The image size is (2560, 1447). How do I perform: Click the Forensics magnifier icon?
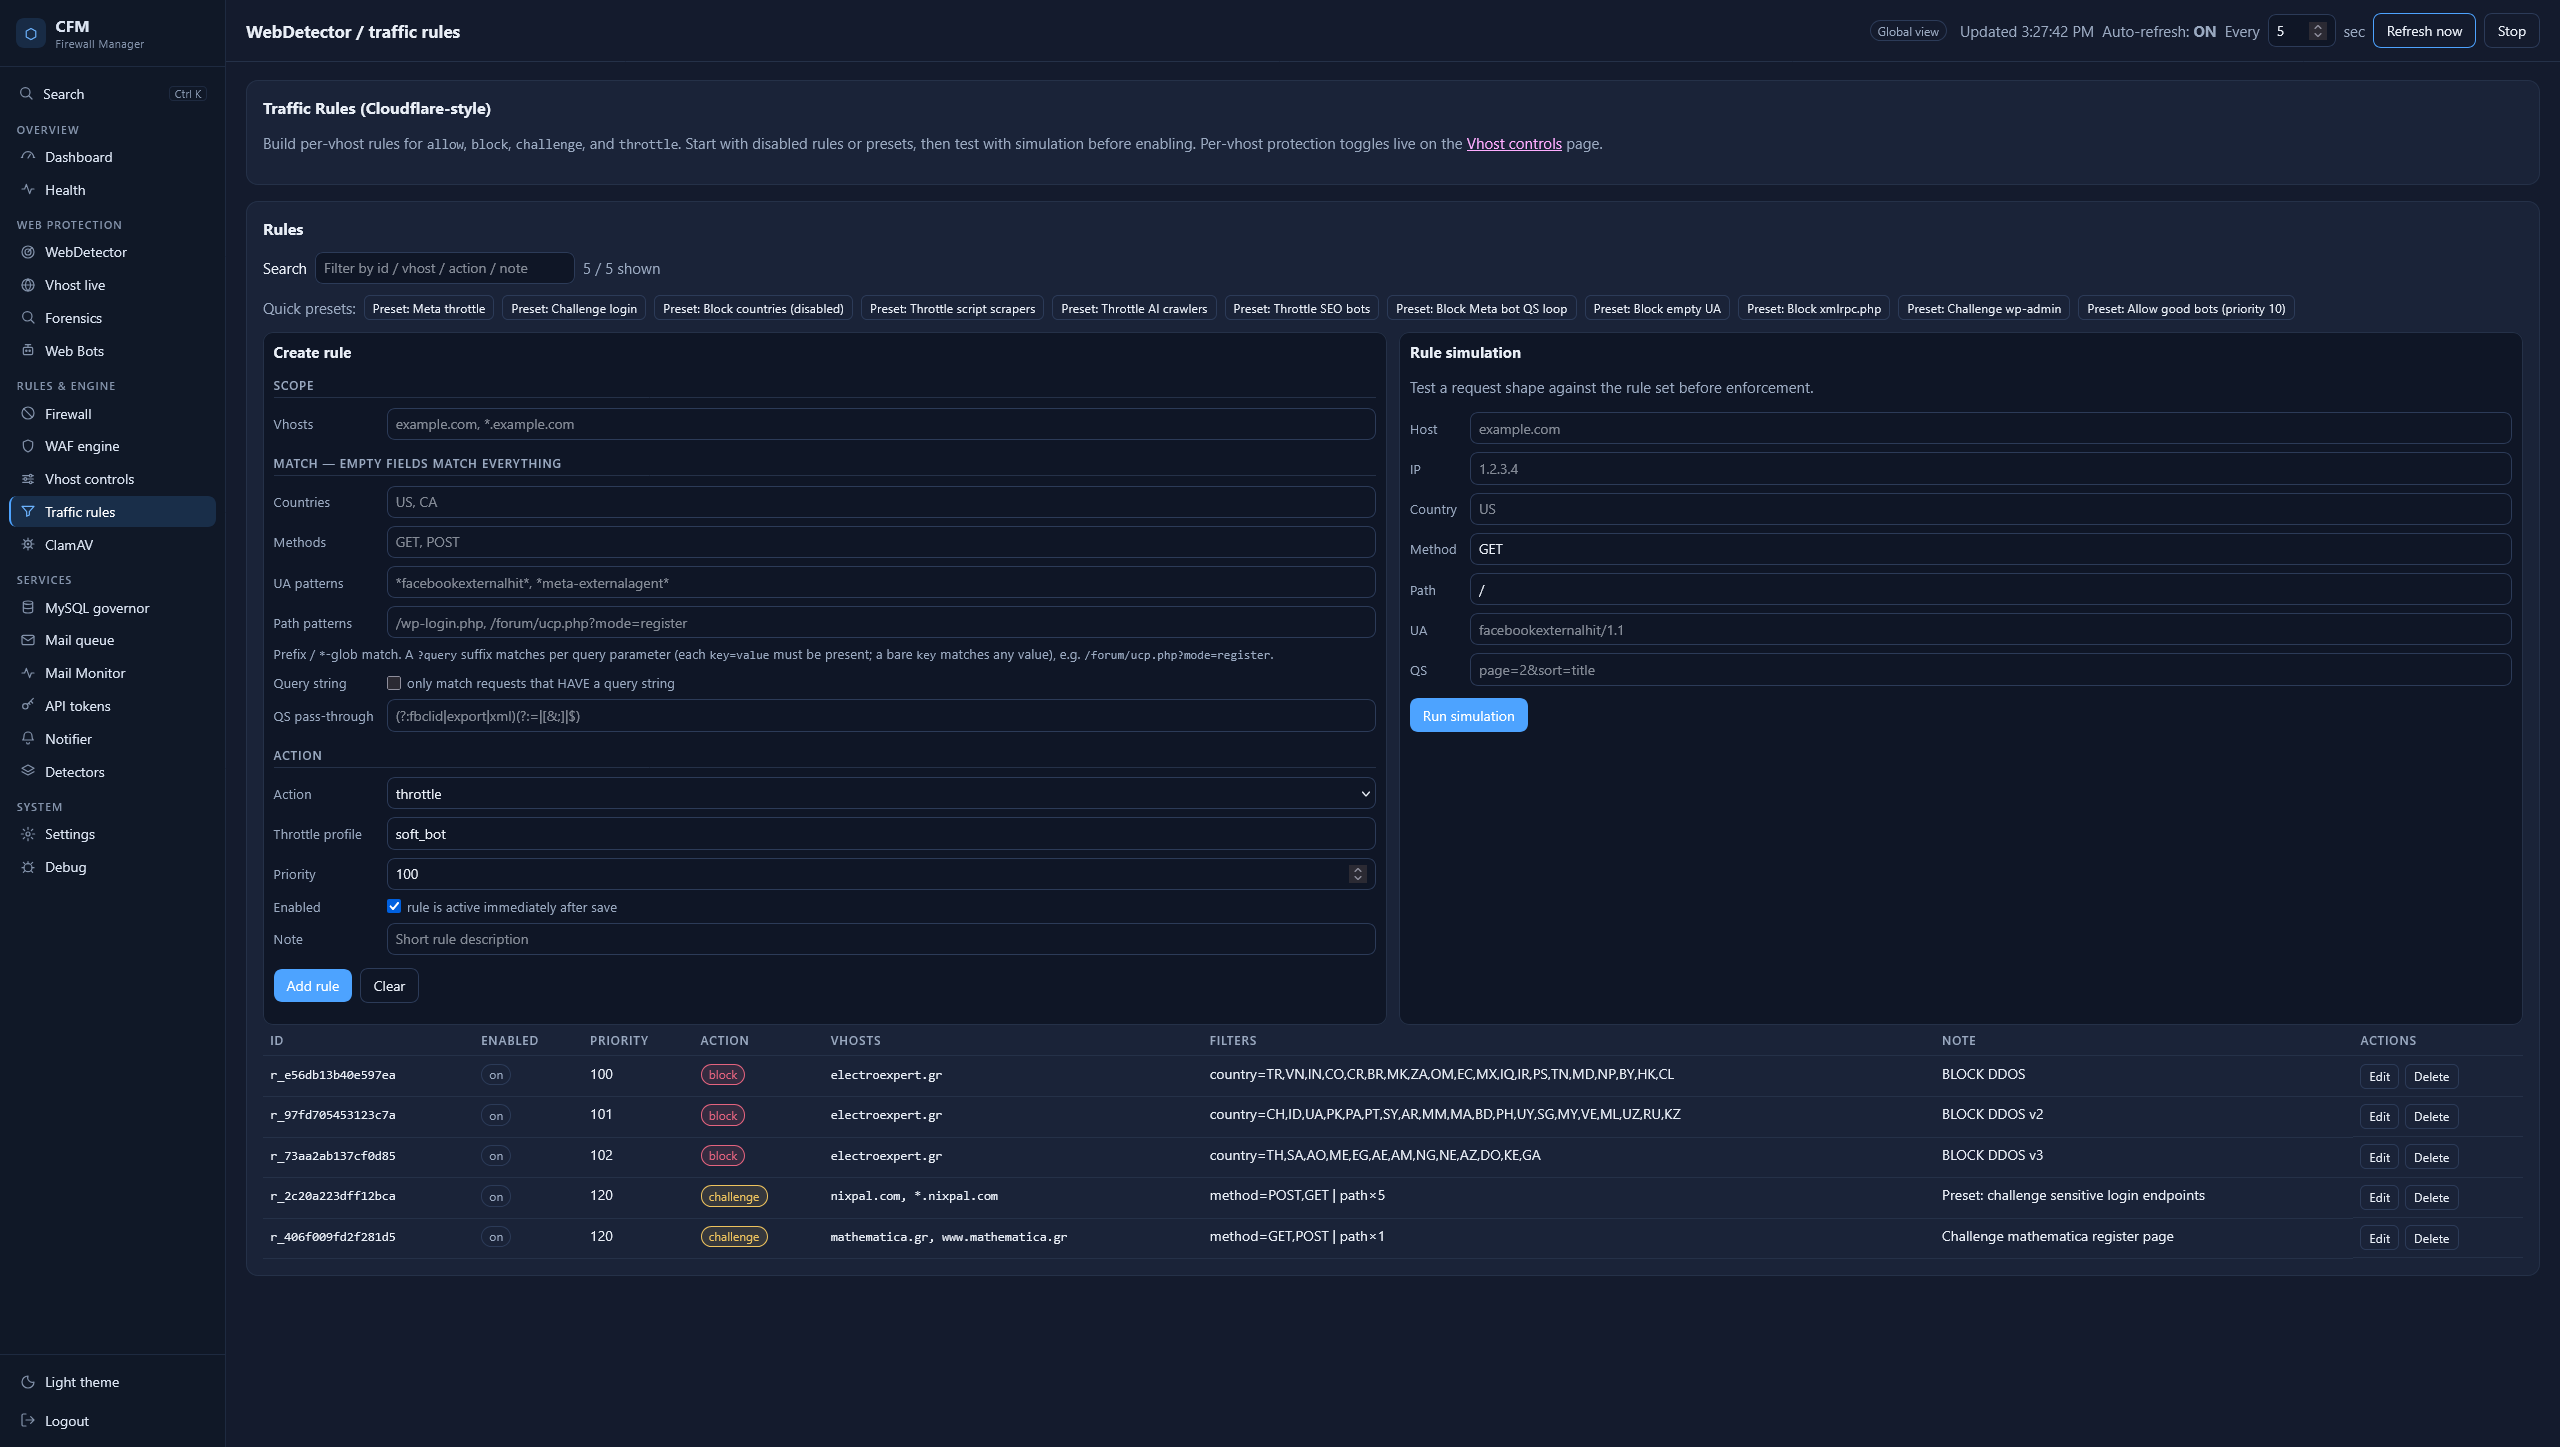tap(28, 318)
